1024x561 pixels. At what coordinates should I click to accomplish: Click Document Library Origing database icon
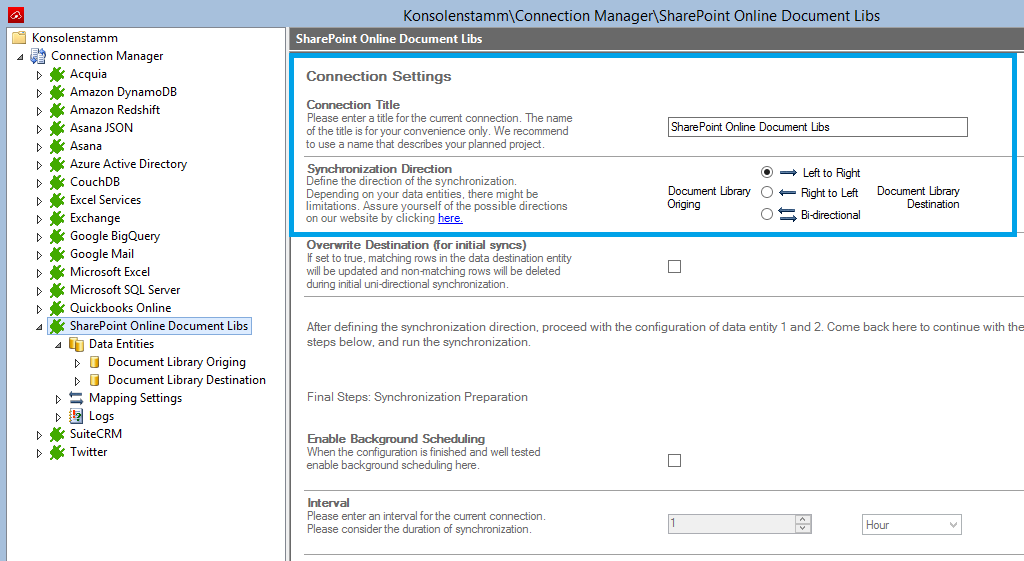(x=95, y=362)
